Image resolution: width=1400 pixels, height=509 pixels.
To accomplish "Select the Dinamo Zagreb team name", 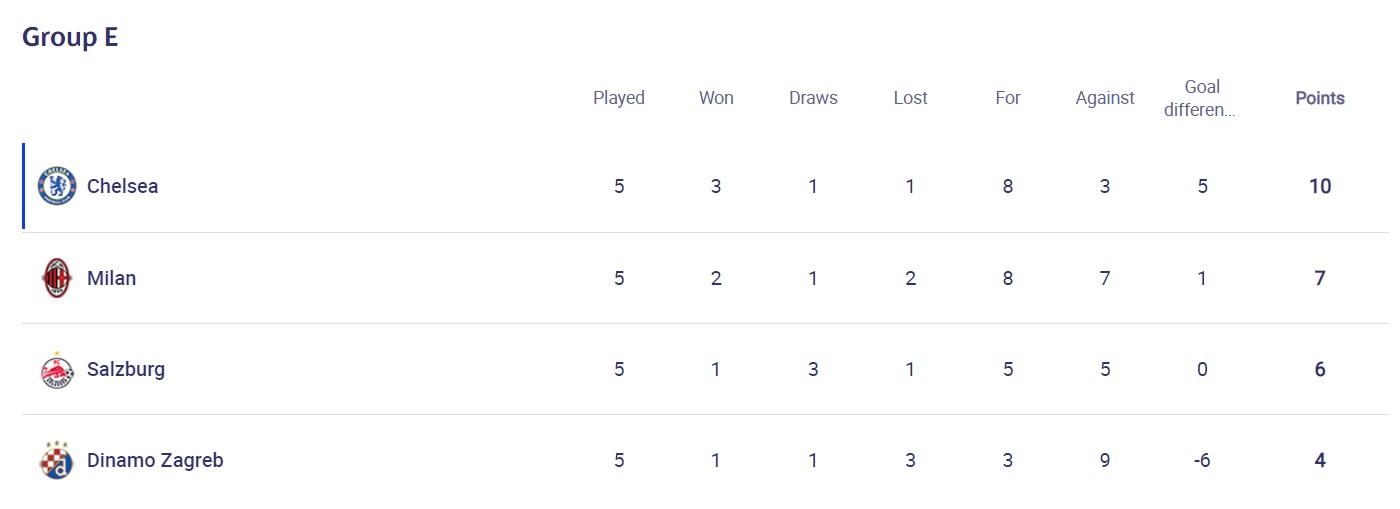I will 155,460.
